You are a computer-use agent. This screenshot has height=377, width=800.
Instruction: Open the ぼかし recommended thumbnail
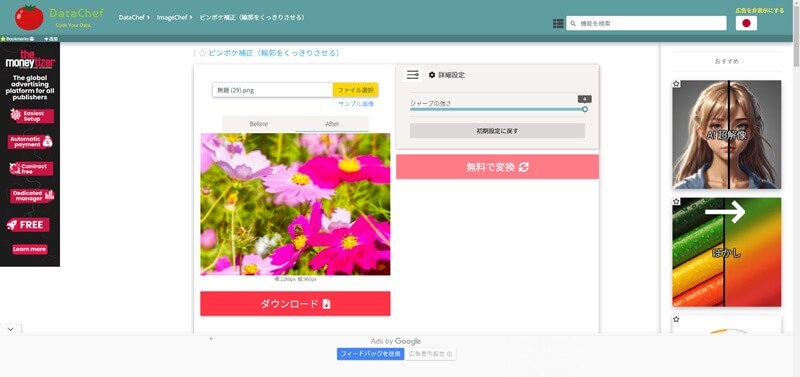[x=727, y=252]
